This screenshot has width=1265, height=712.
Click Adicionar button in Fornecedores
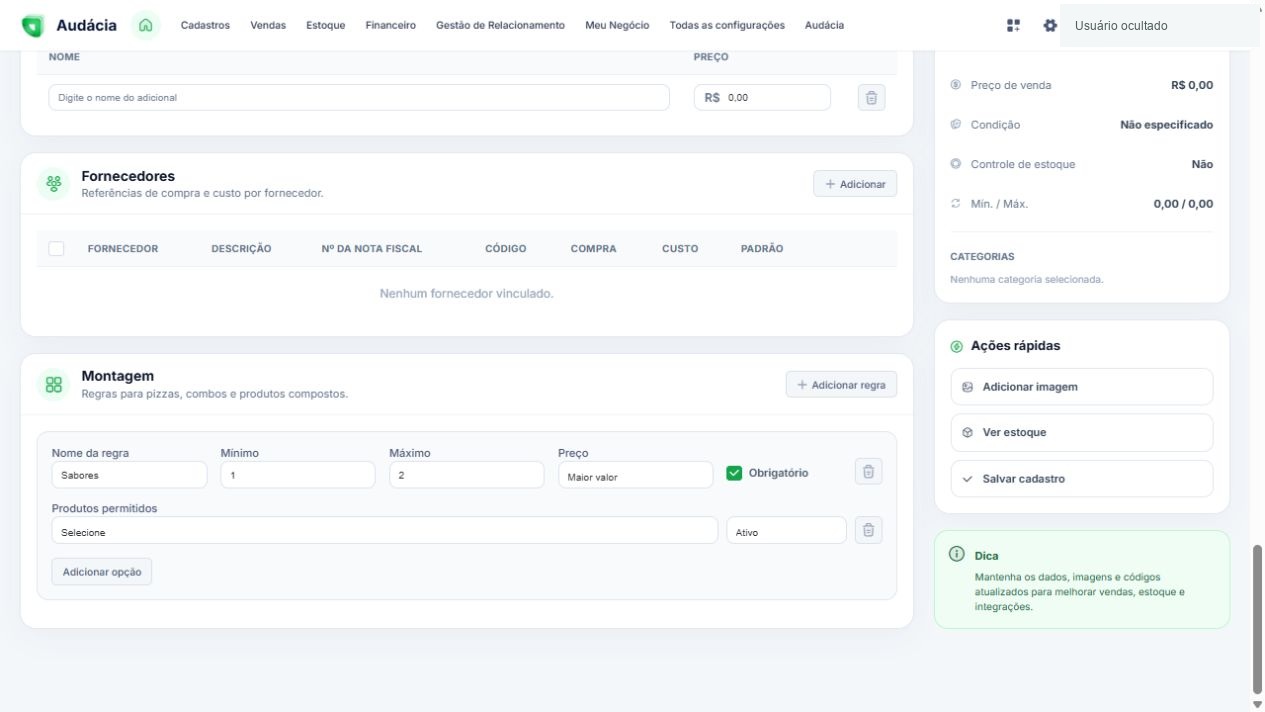855,184
